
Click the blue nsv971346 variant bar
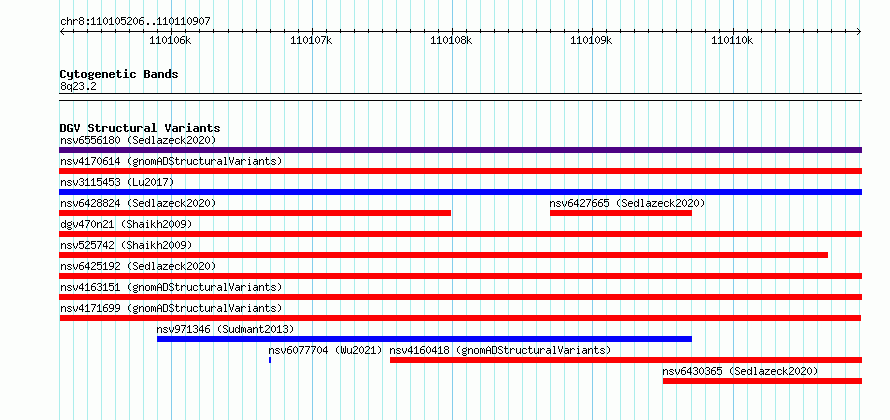click(425, 339)
